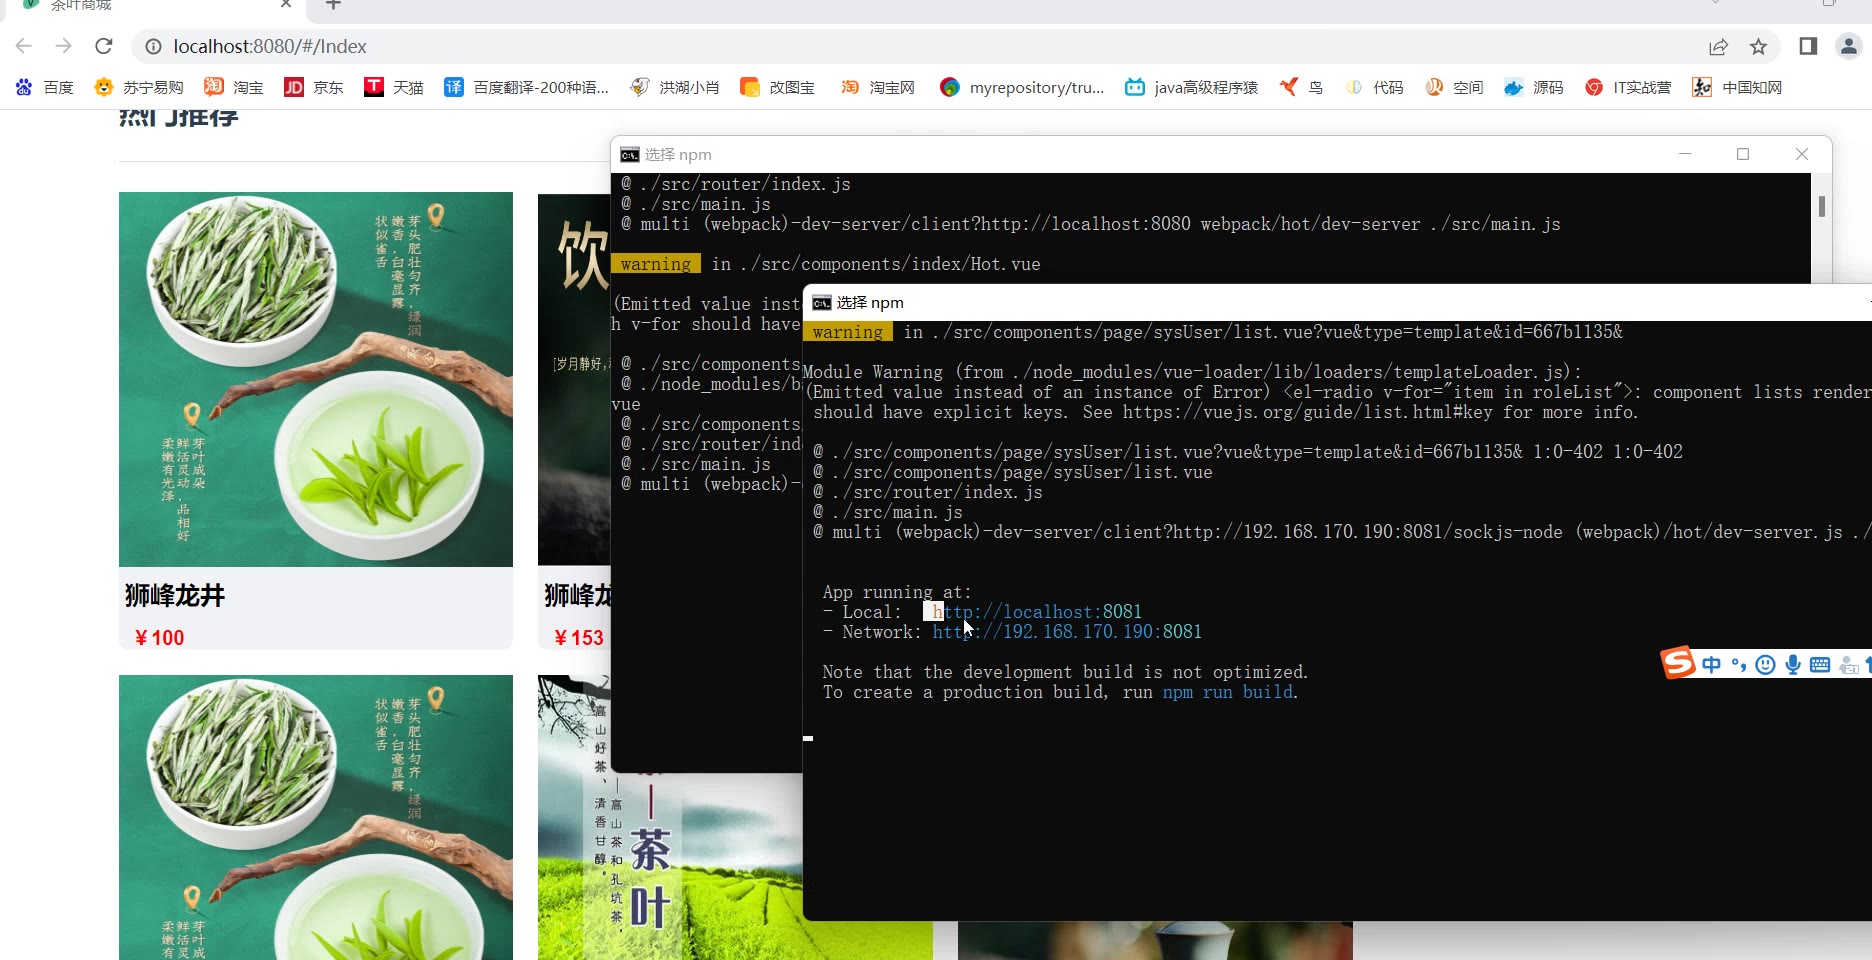
Task: Click the 'App running at:' line
Action: tap(897, 592)
